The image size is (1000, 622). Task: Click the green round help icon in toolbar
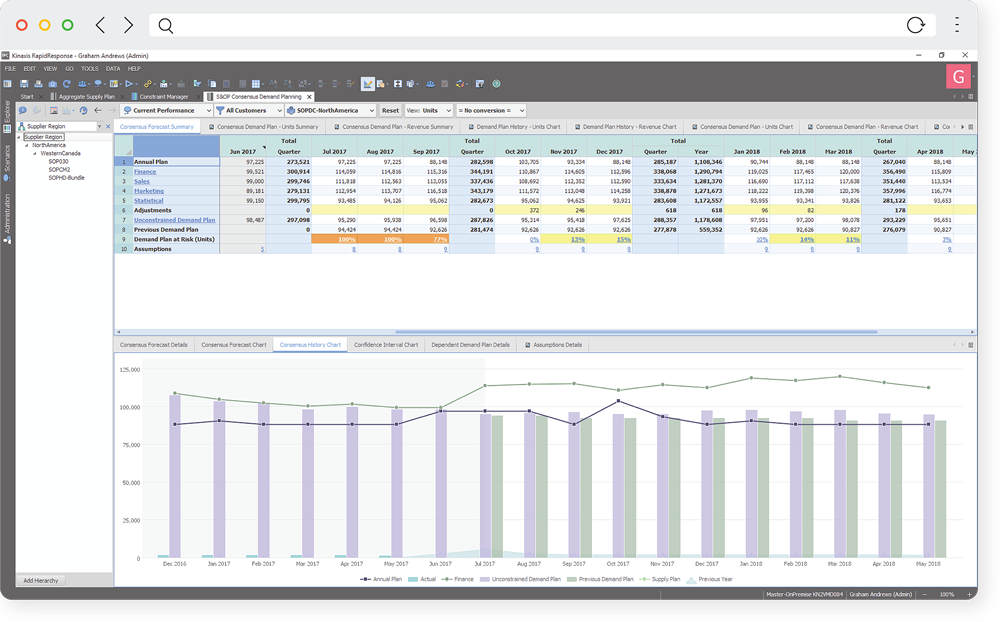click(x=496, y=84)
